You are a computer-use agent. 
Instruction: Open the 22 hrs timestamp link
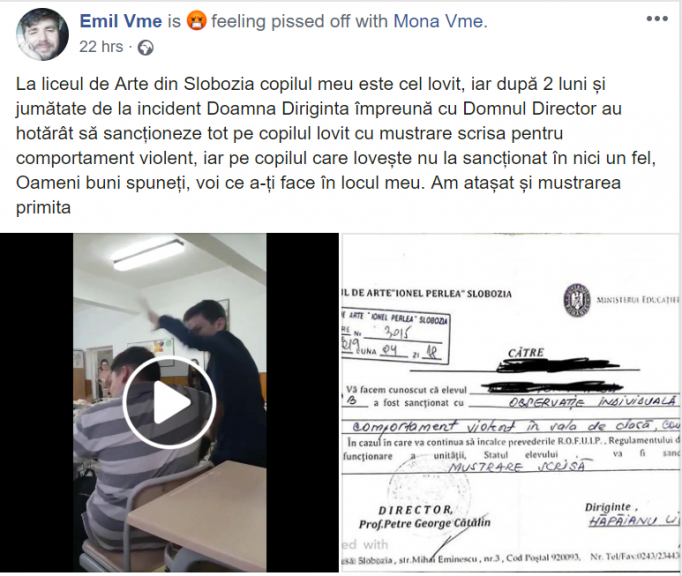pos(101,47)
